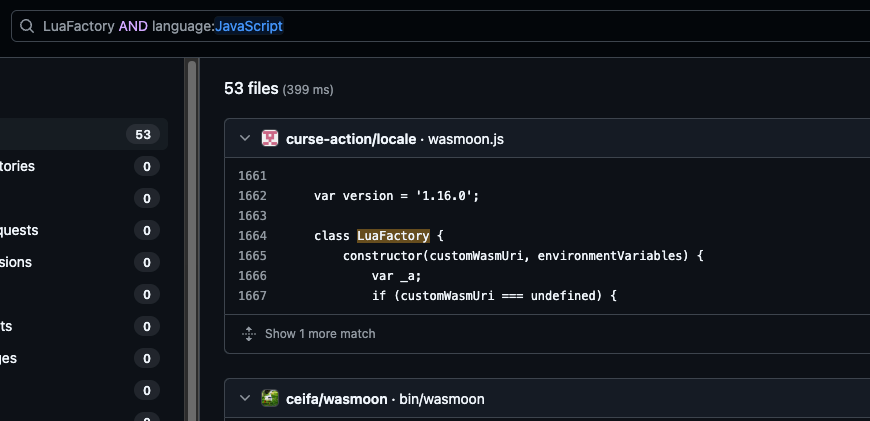
Task: Open the bin/wasmoon file link
Action: tap(441, 399)
